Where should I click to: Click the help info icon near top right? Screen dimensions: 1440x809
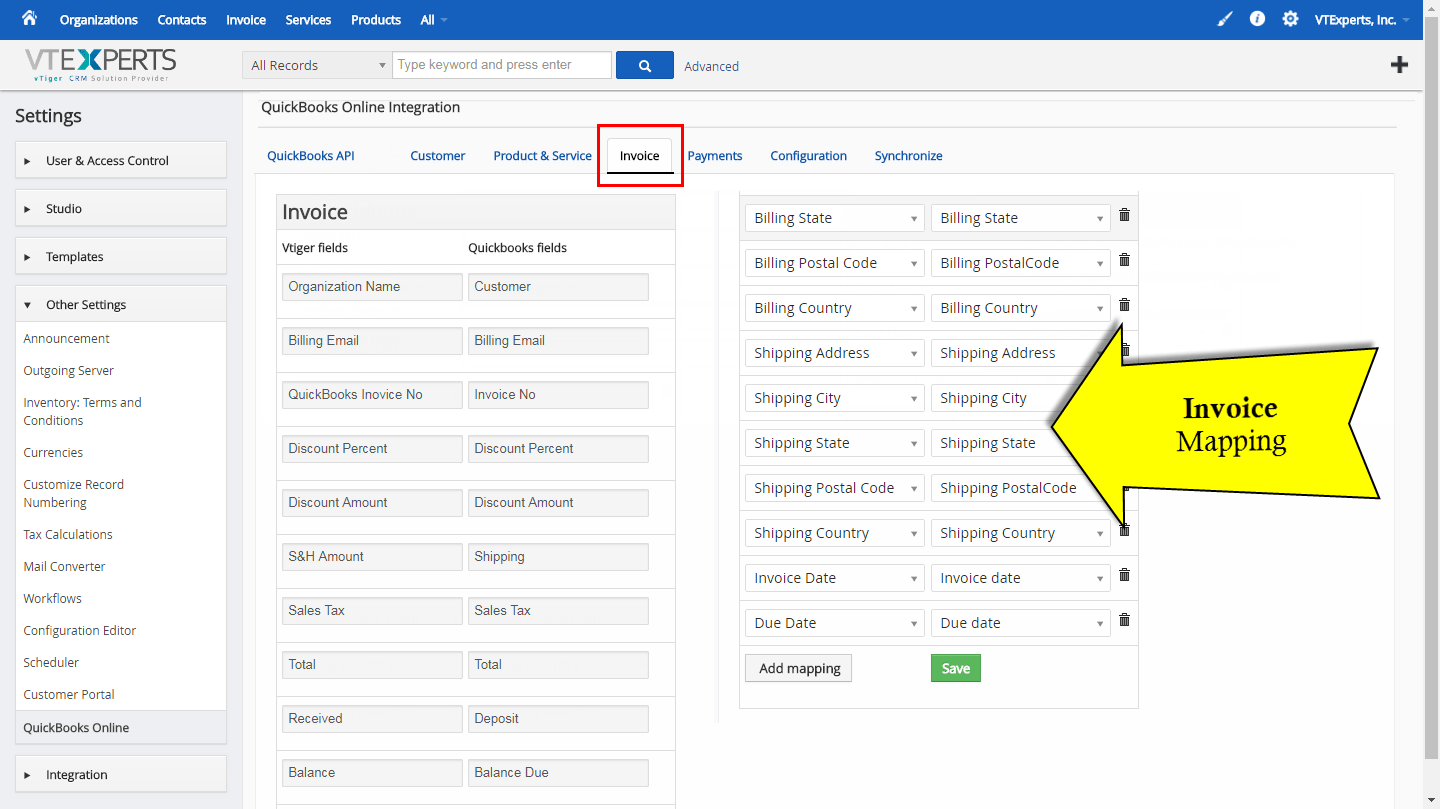click(x=1257, y=18)
